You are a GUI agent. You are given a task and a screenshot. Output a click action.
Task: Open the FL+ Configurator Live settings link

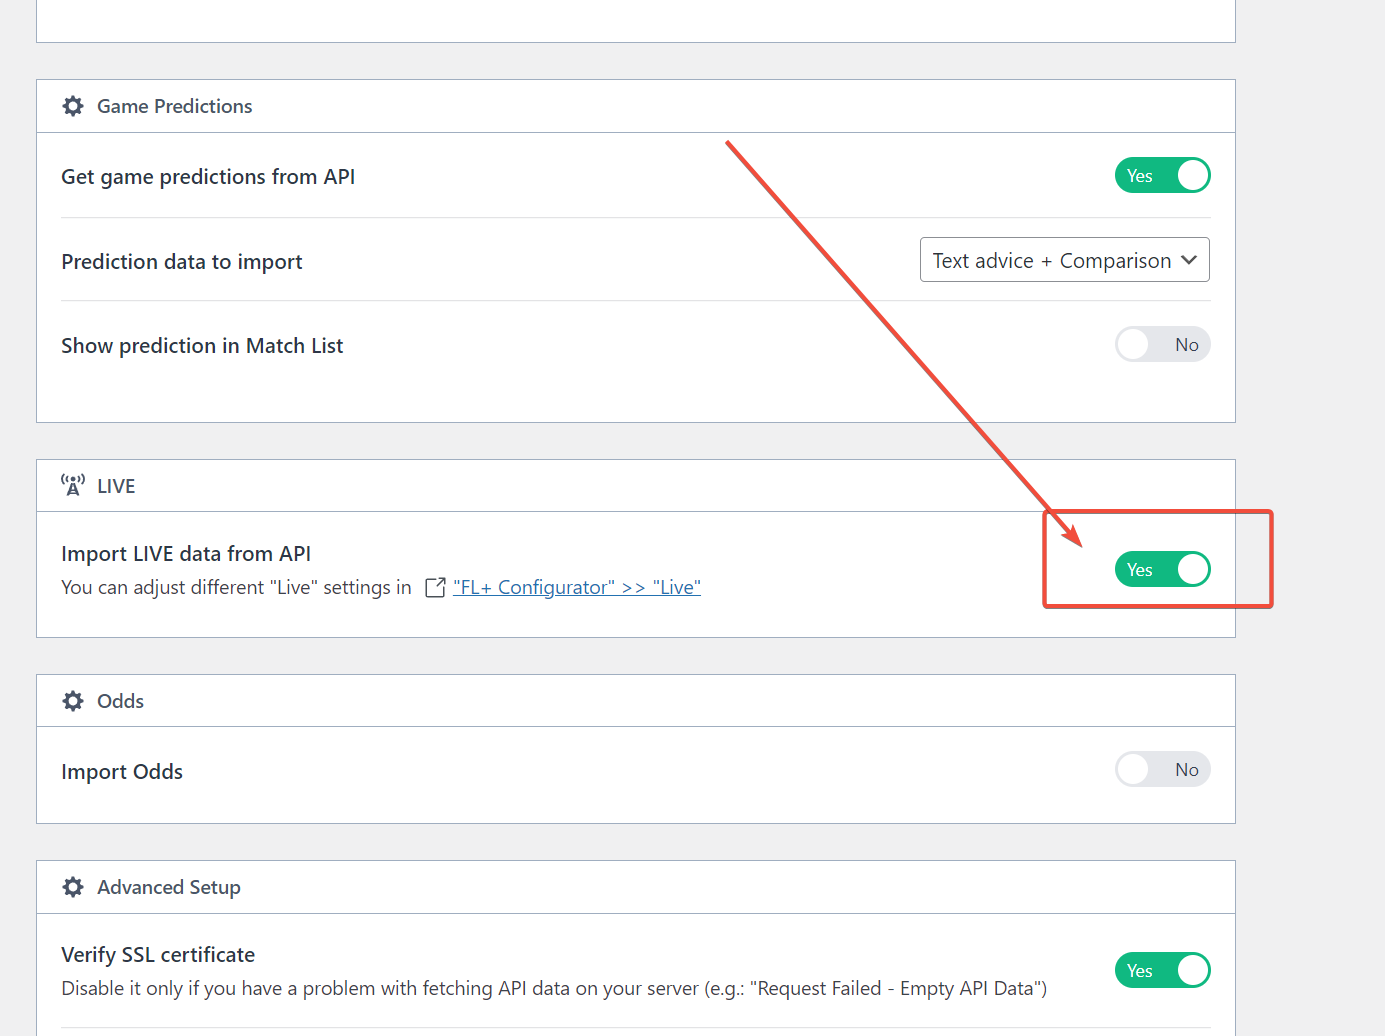(x=577, y=587)
